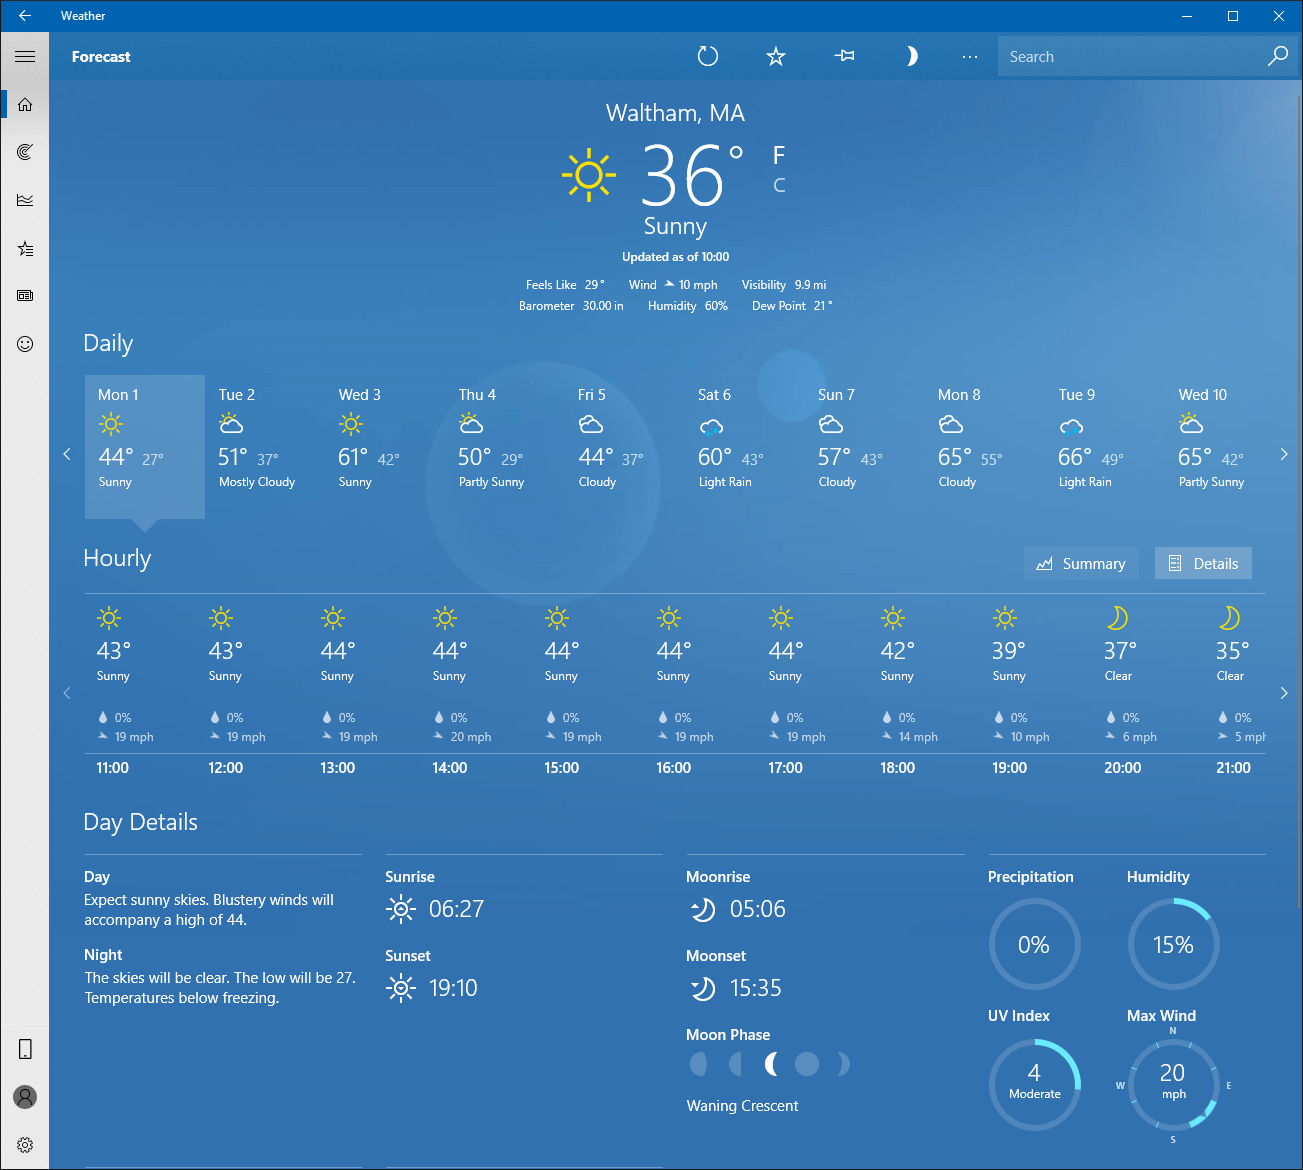Open Settings gear in sidebar
1303x1170 pixels.
[25, 1145]
